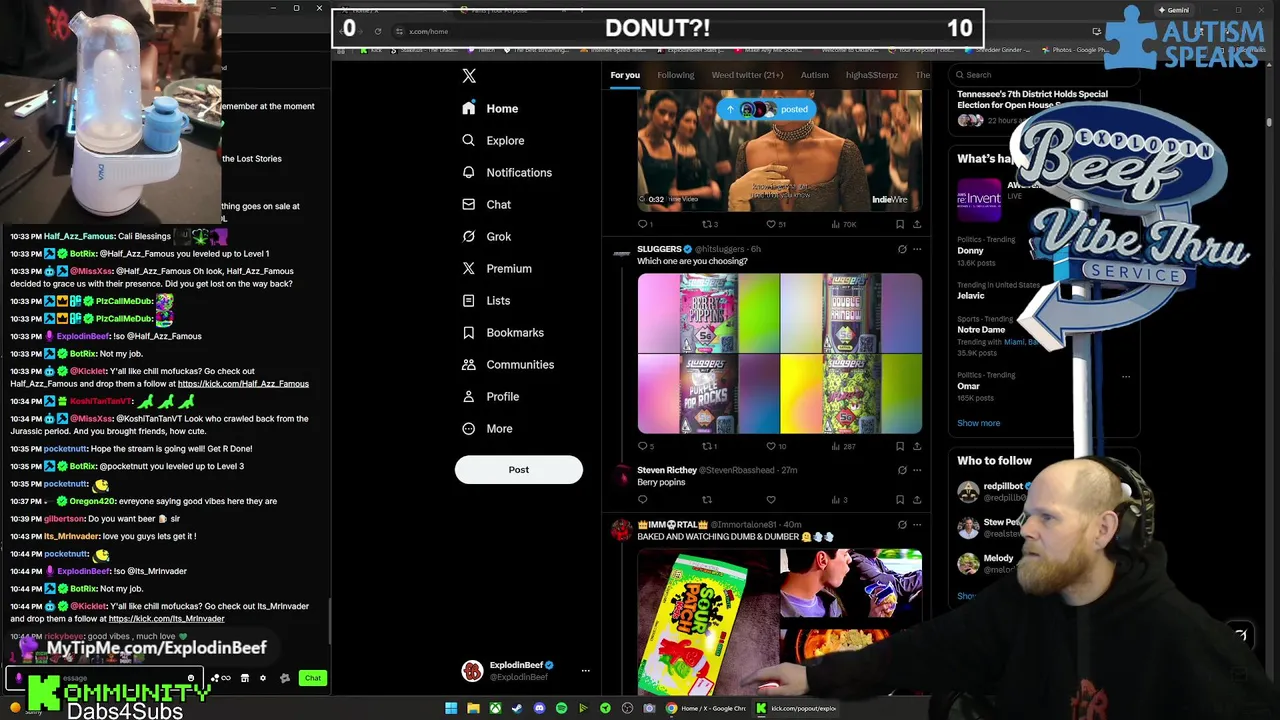Image resolution: width=1280 pixels, height=720 pixels.
Task: Open the Berry Poppins product image
Action: (708, 313)
